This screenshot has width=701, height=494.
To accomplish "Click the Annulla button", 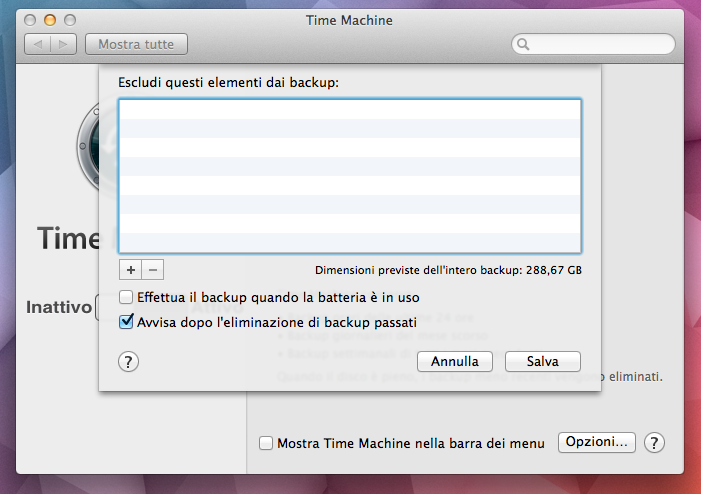I will pos(455,361).
